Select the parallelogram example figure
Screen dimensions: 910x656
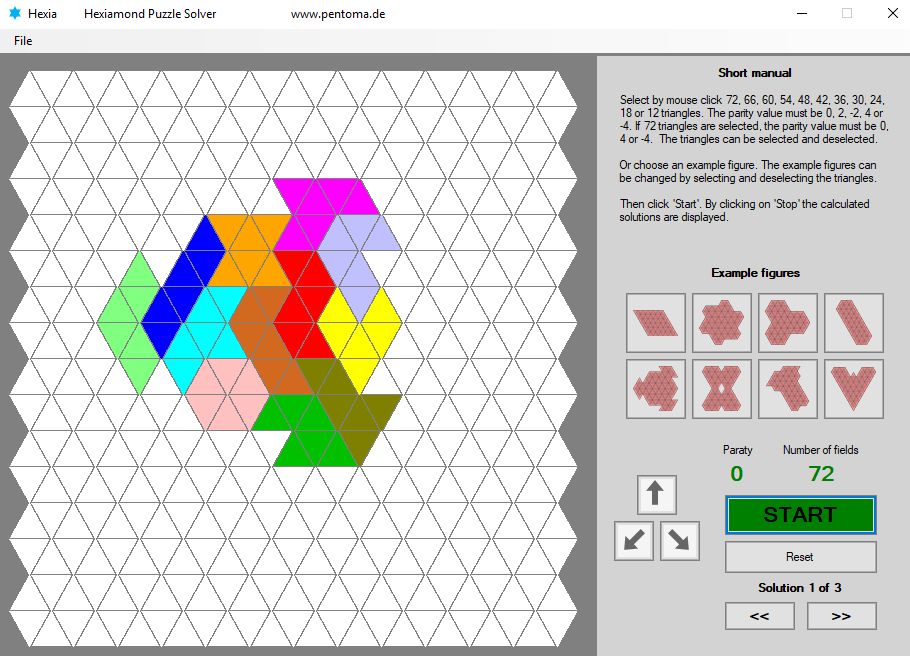coord(656,323)
